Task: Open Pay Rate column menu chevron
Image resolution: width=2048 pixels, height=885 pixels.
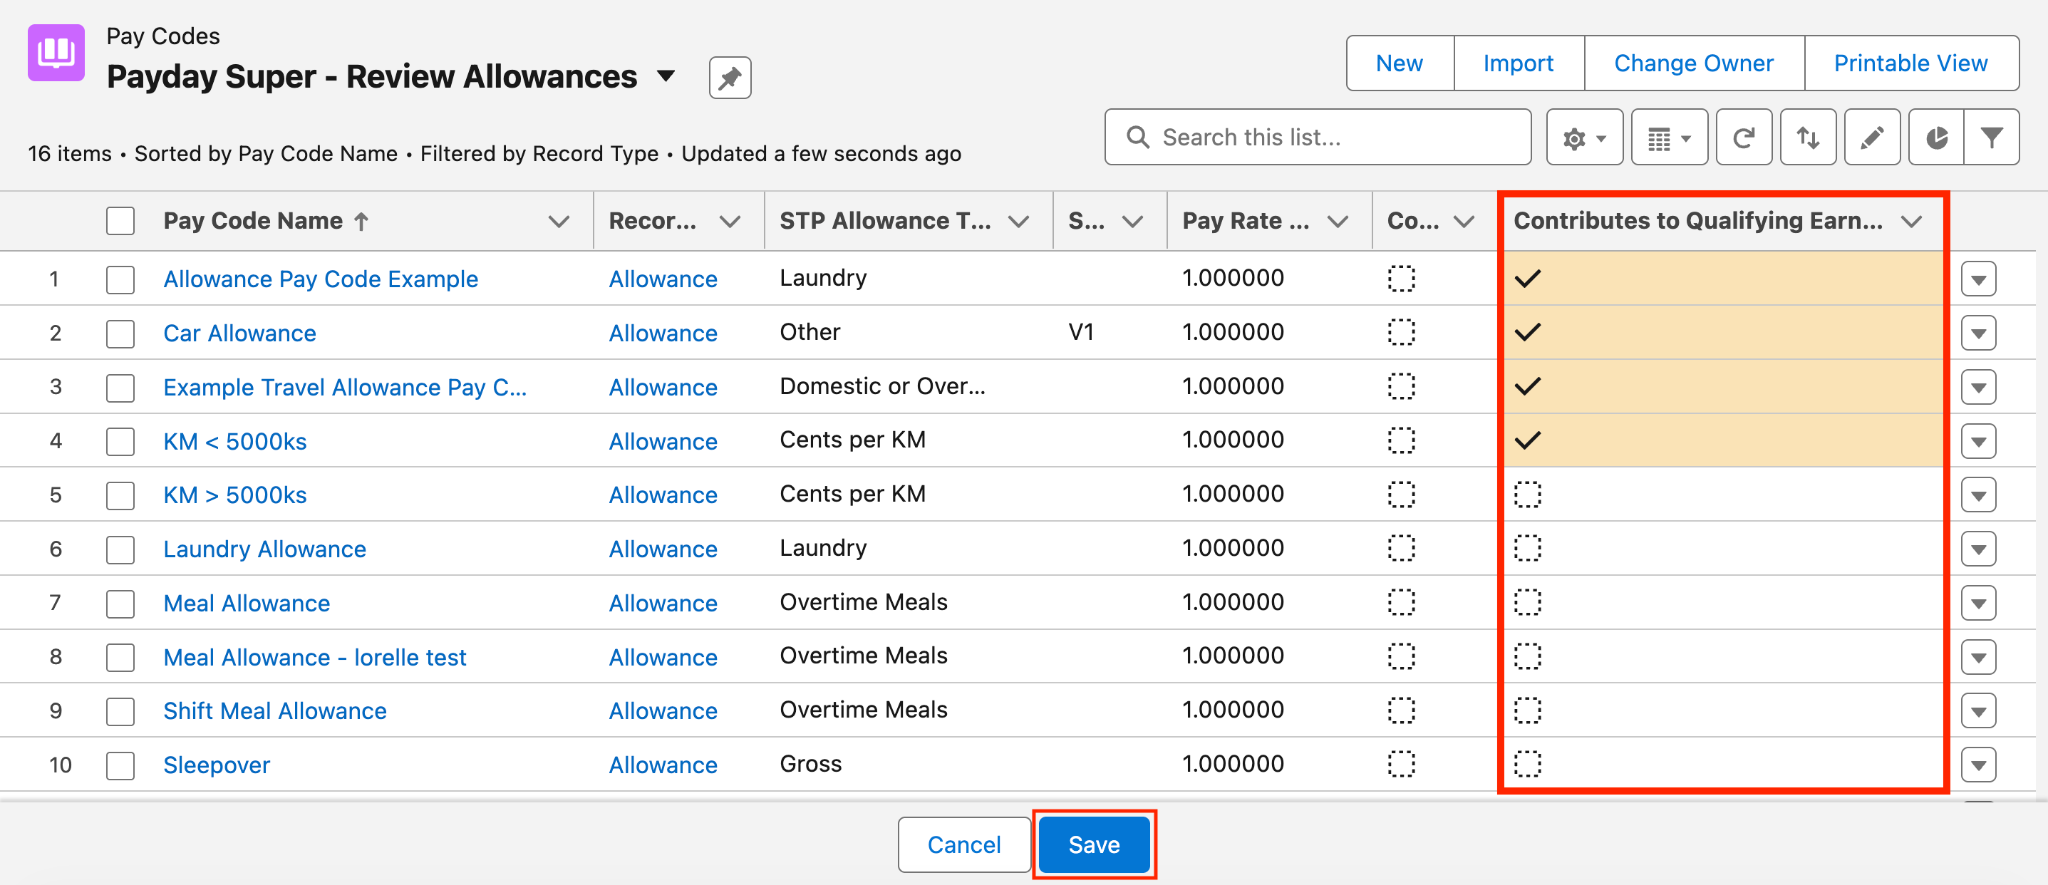Action: pyautogui.click(x=1338, y=221)
